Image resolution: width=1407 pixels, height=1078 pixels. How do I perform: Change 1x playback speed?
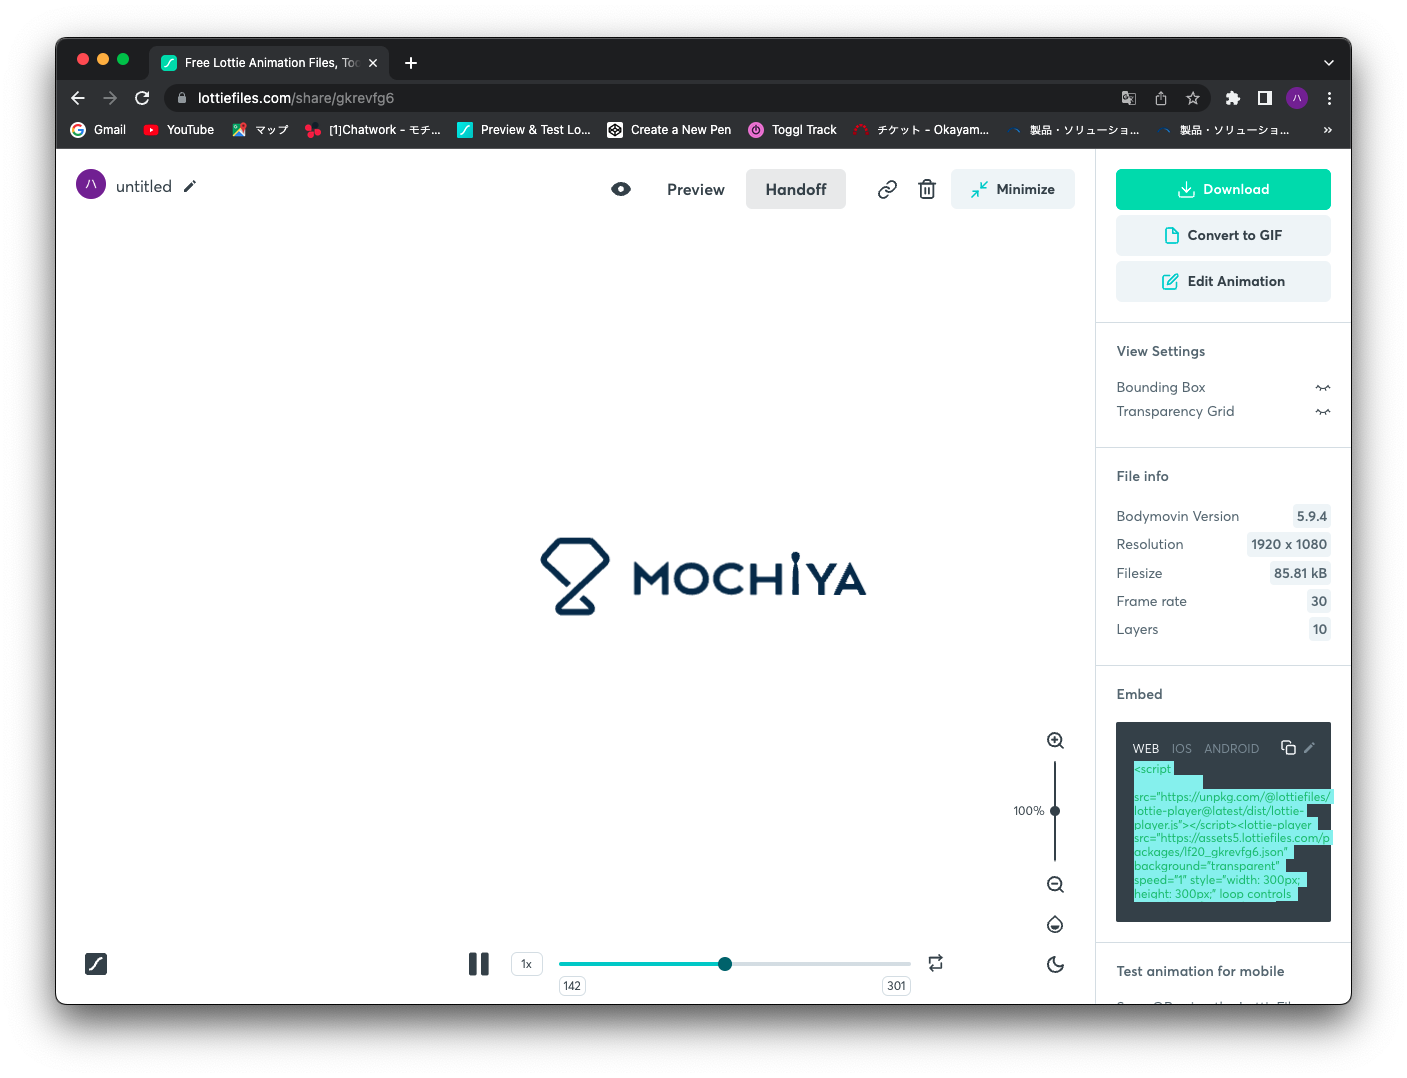pyautogui.click(x=526, y=964)
